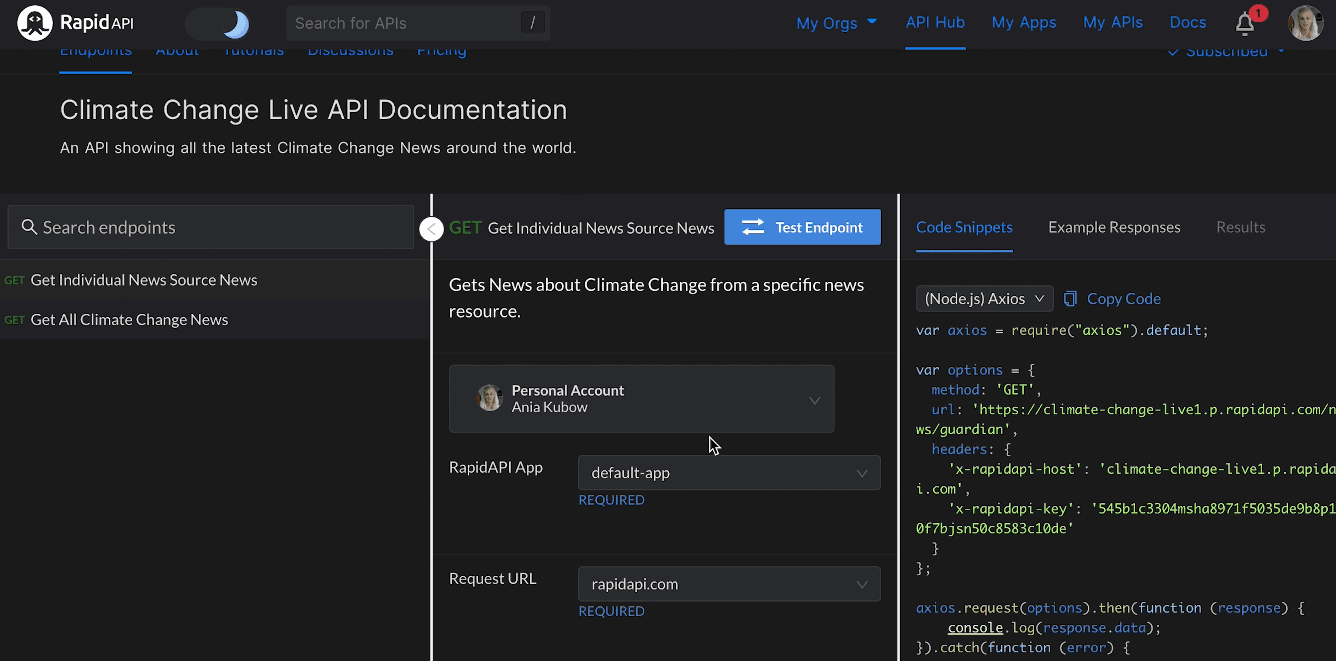Open the notifications bell
Screen dimensions: 1336x661
tap(1245, 23)
